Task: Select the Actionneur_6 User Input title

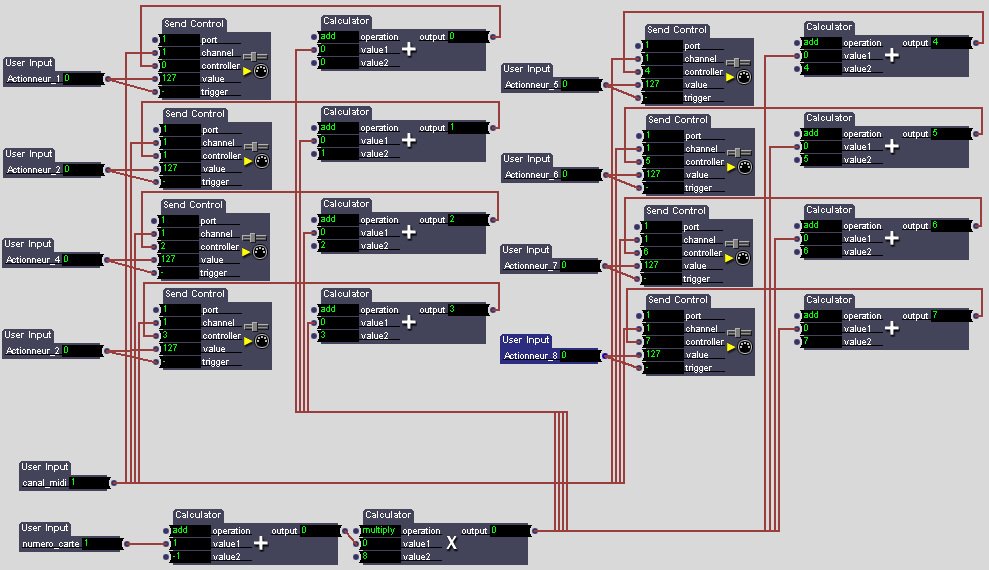Action: point(527,159)
